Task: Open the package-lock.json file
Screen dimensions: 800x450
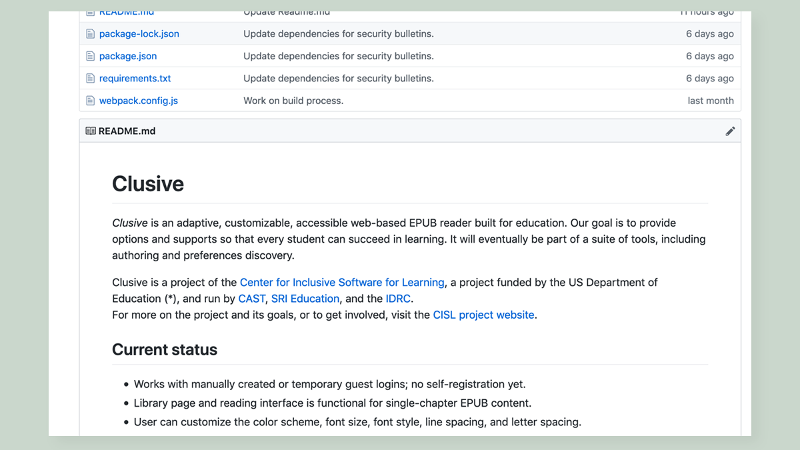Action: [139, 34]
